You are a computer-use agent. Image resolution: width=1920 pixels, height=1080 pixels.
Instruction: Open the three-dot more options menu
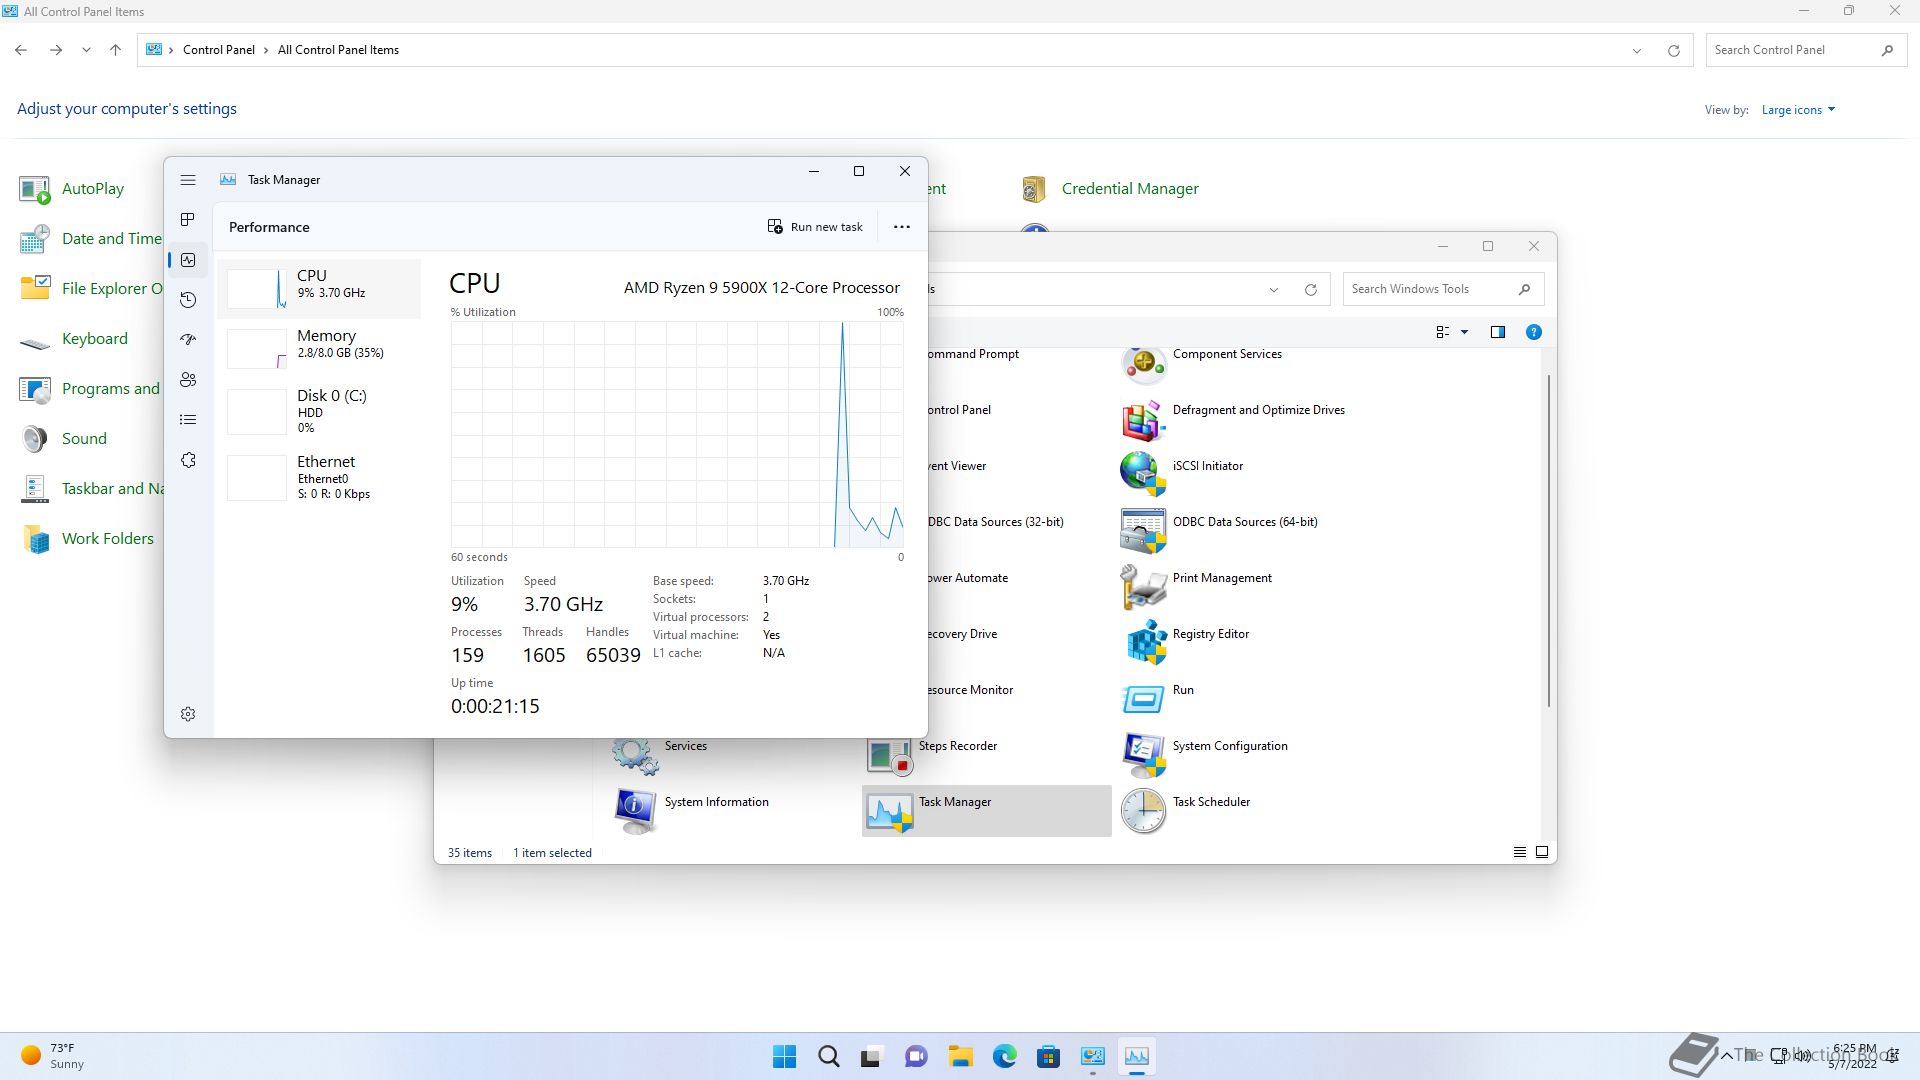click(901, 227)
